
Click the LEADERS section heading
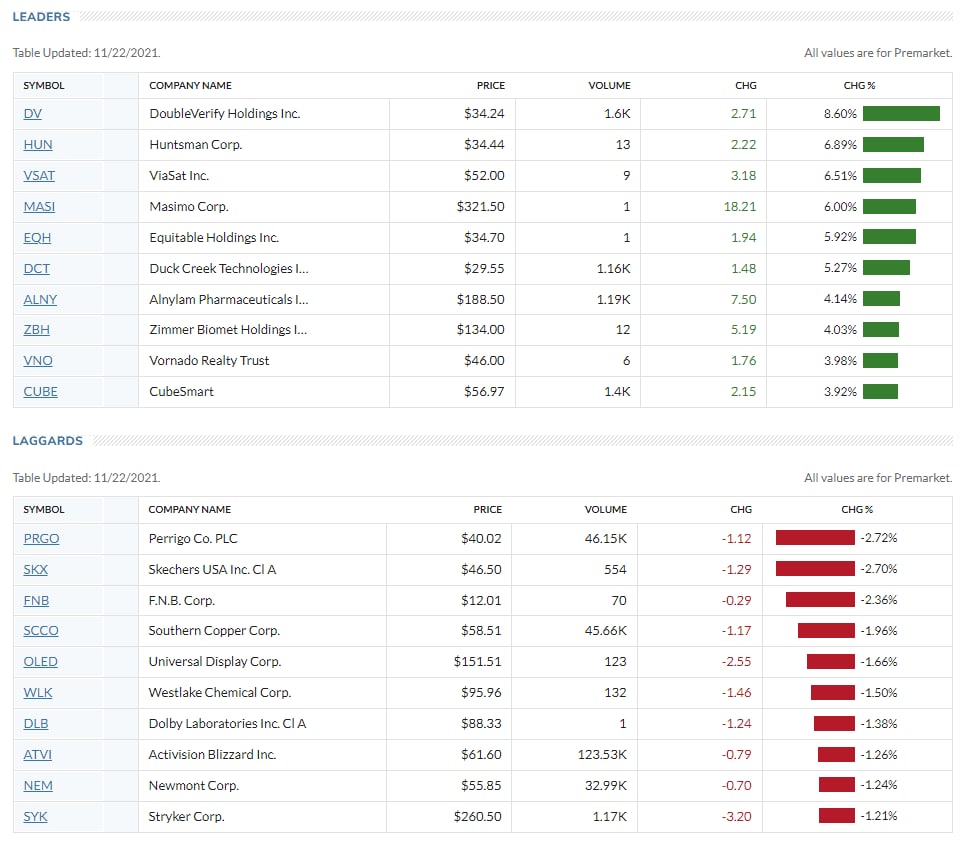coord(41,17)
